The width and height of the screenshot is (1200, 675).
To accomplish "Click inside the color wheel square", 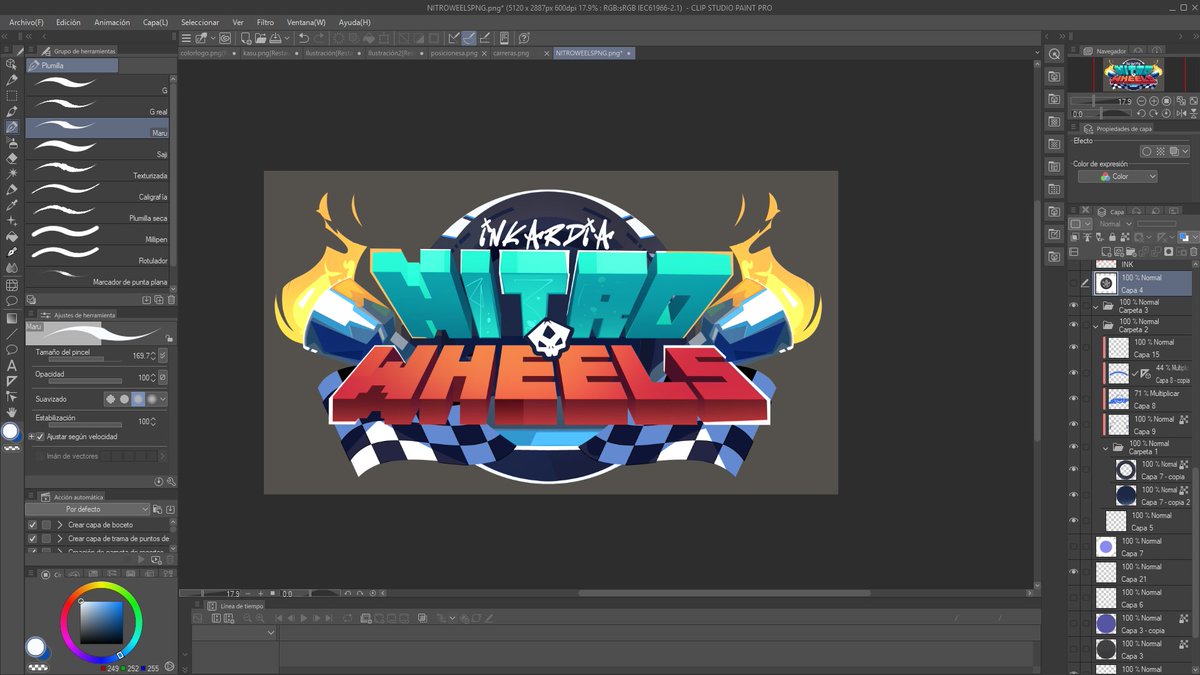I will (x=101, y=621).
